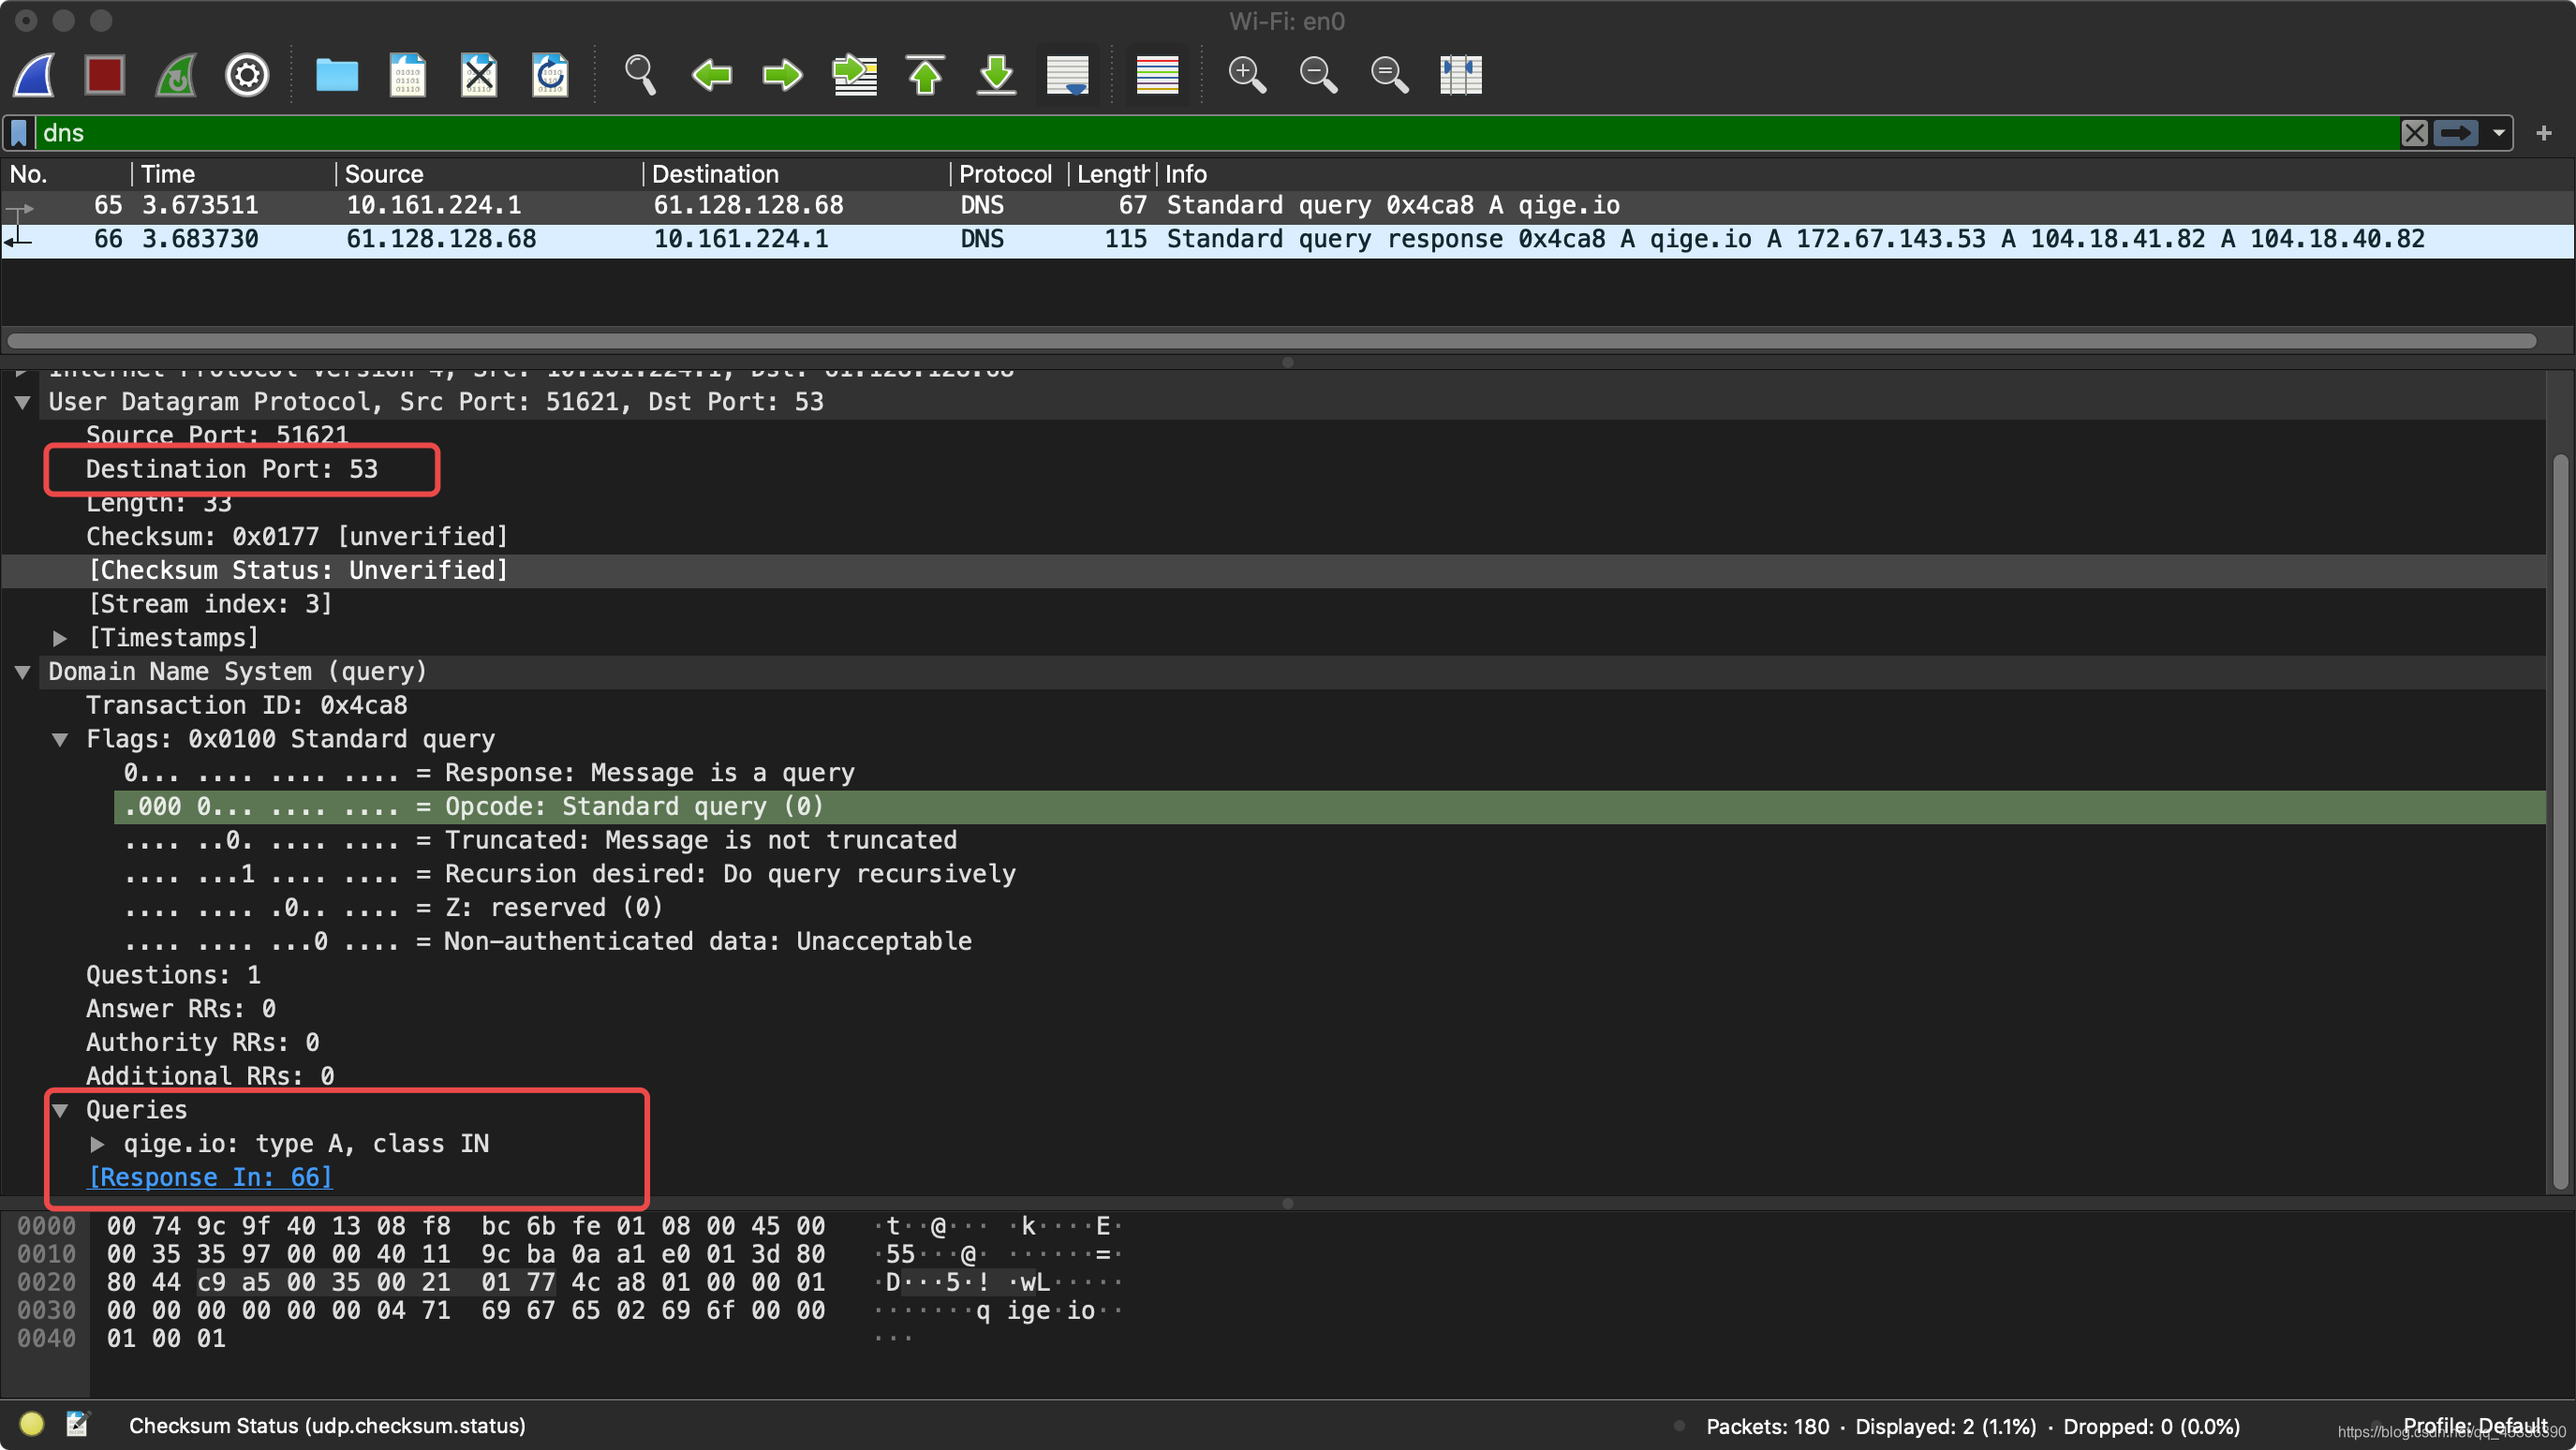Select Transaction ID: 0x4ca8 line
This screenshot has height=1450, width=2576.
tap(247, 705)
